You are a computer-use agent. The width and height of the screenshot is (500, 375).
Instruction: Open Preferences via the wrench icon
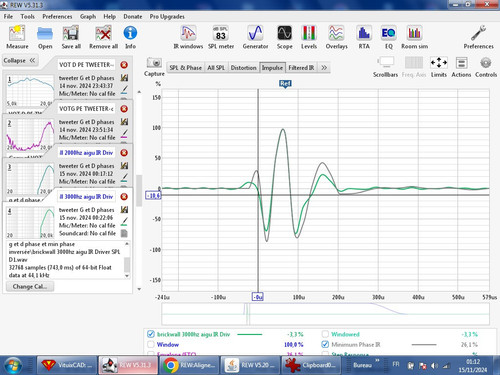tap(478, 37)
